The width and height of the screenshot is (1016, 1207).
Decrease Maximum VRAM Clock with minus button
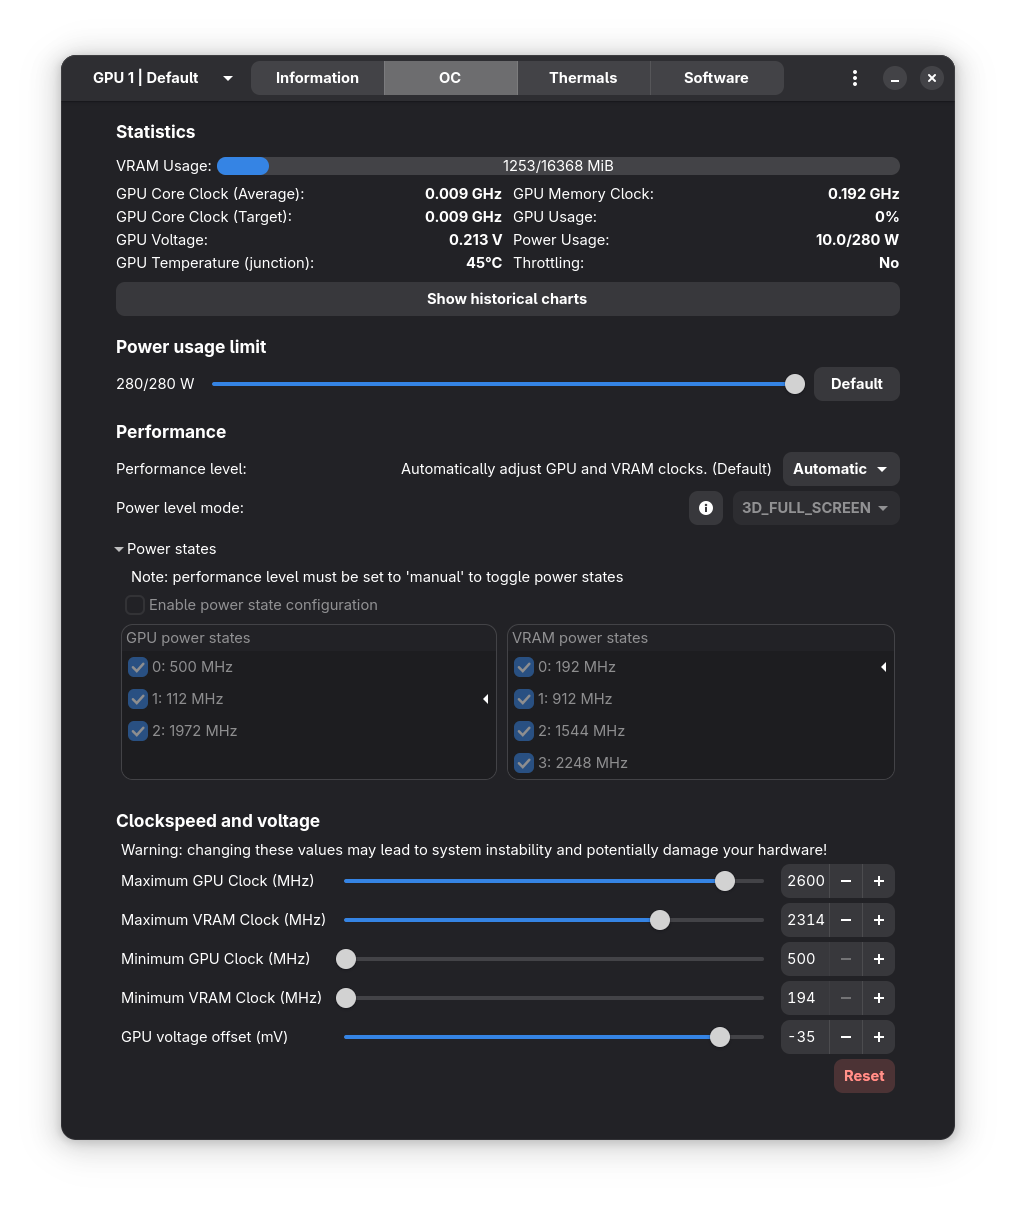pyautogui.click(x=846, y=920)
